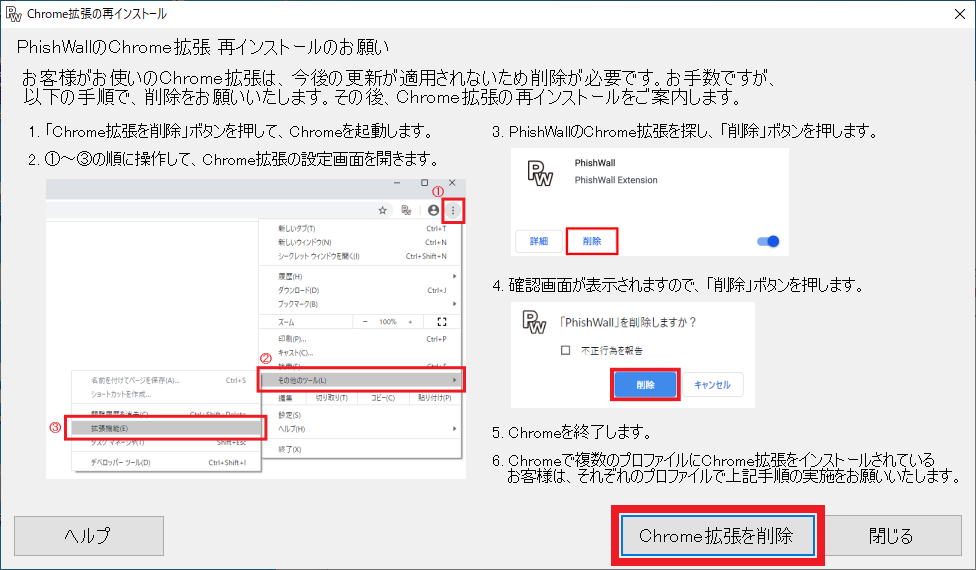
Task: Select 新しいタブ(T) in the illustrated menu
Action: point(362,228)
